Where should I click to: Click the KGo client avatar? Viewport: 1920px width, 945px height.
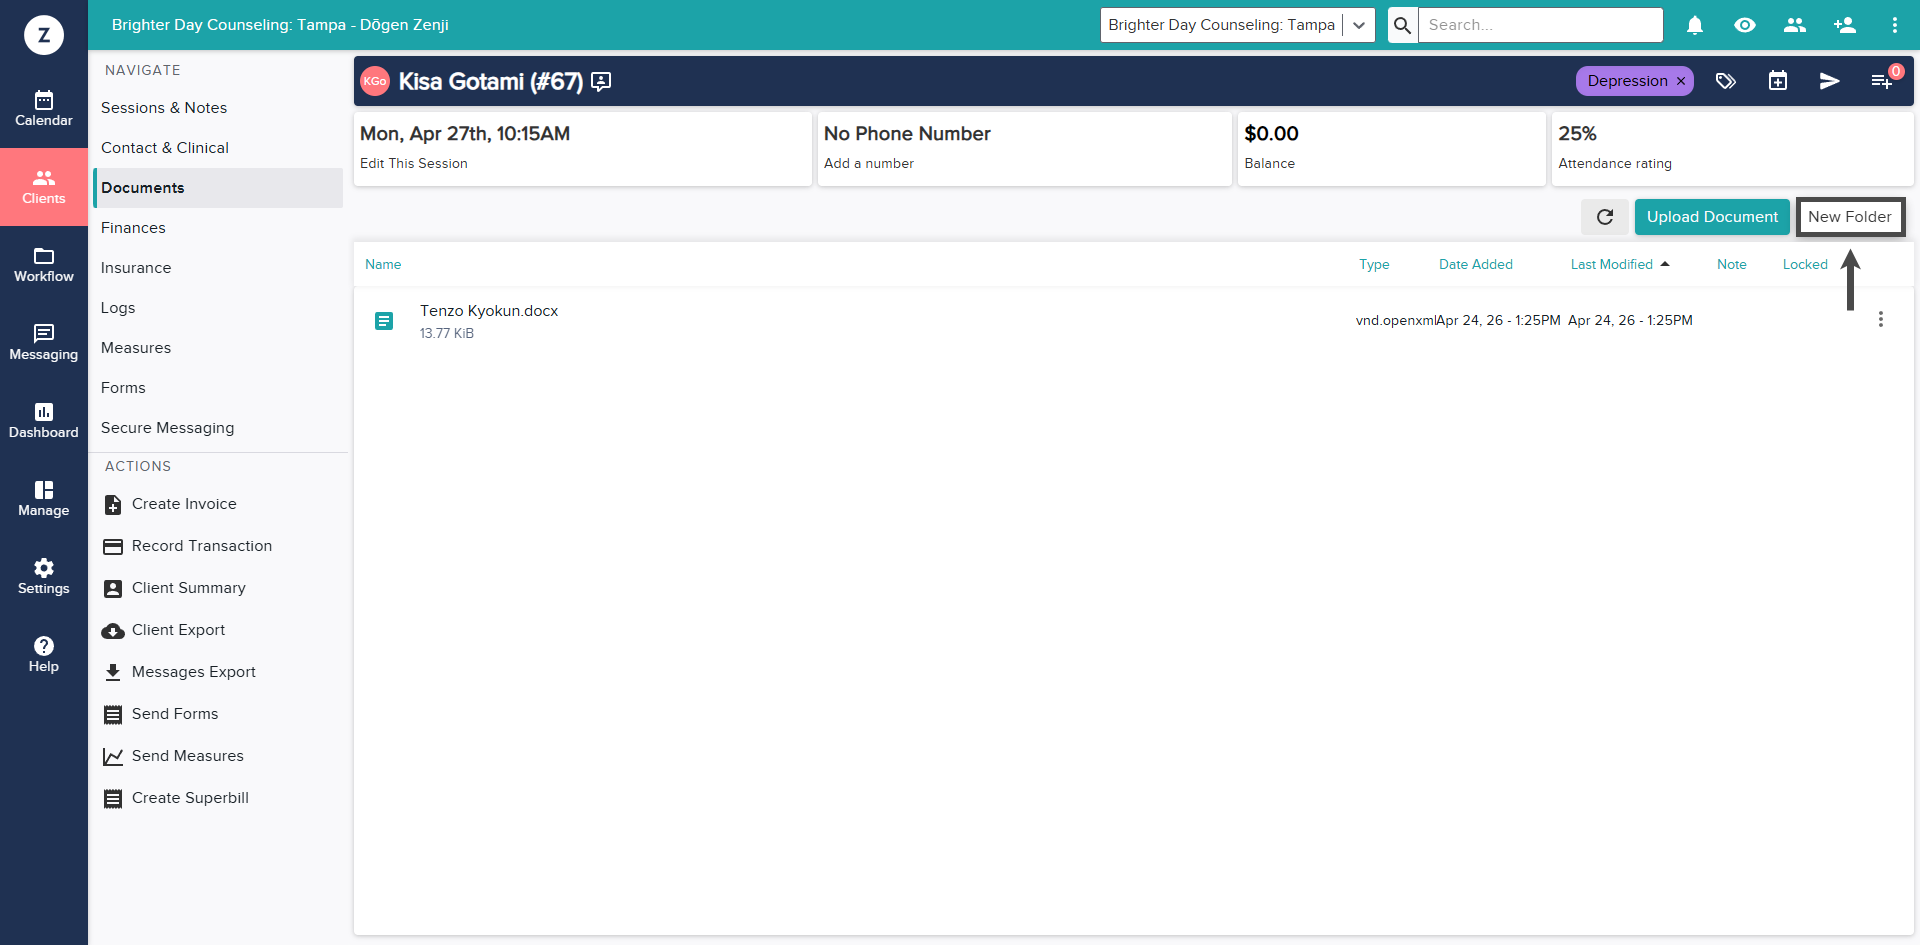375,81
